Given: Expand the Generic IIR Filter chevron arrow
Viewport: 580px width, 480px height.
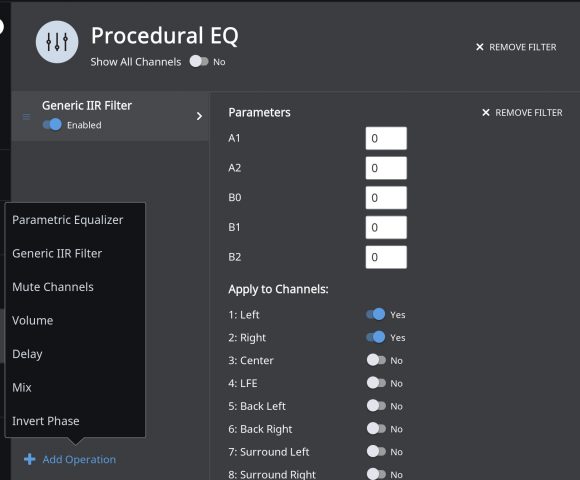Looking at the screenshot, I should pyautogui.click(x=199, y=116).
